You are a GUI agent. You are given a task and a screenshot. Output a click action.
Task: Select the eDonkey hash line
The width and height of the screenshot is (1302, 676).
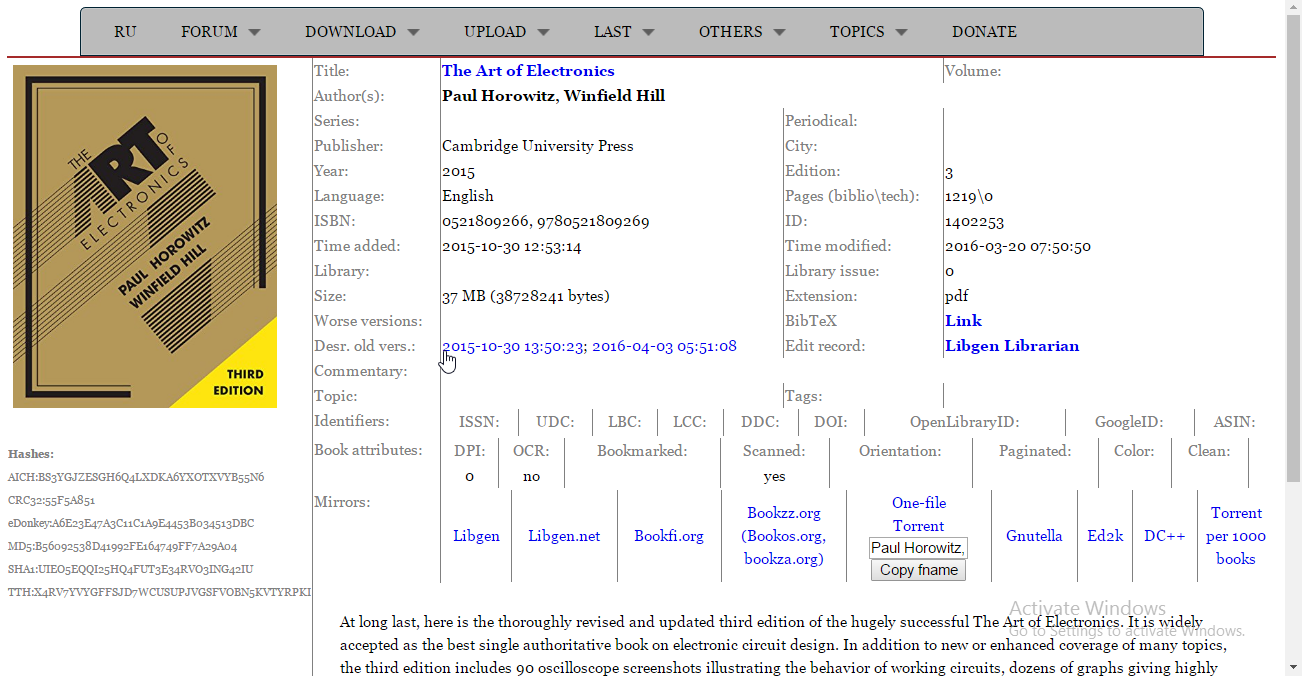(x=131, y=523)
